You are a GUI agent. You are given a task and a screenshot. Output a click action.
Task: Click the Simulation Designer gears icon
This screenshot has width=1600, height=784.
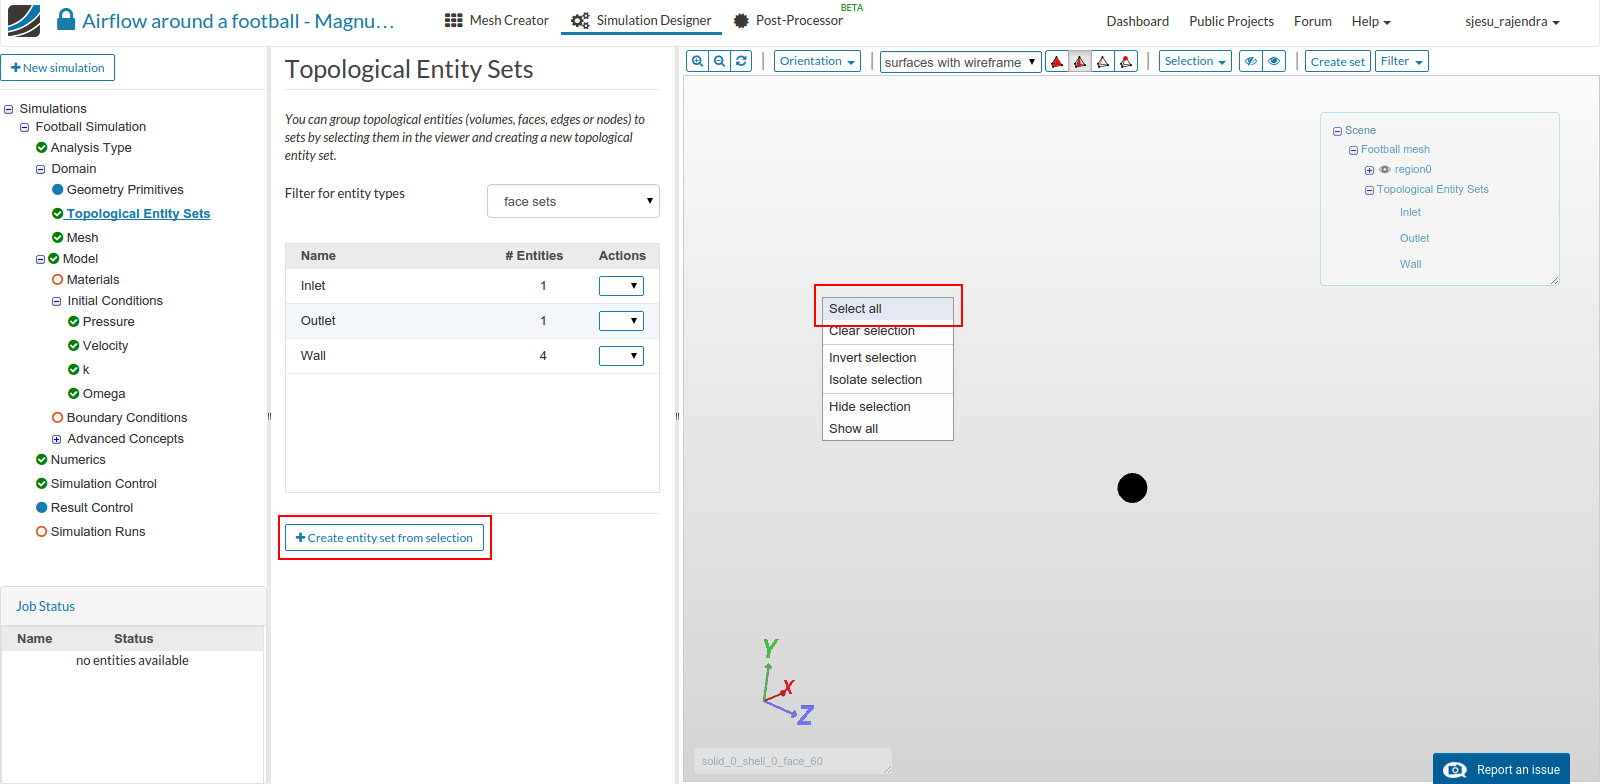pos(580,20)
